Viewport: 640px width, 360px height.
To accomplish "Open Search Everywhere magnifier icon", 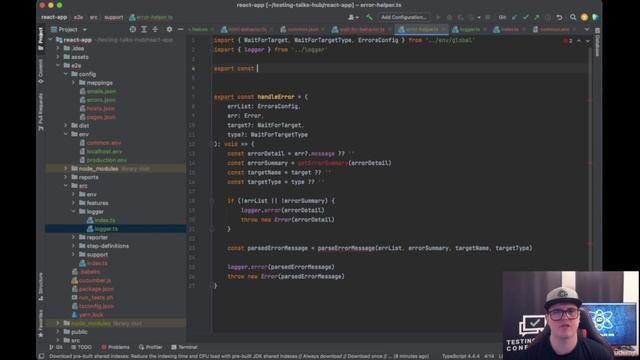I will pos(573,17).
